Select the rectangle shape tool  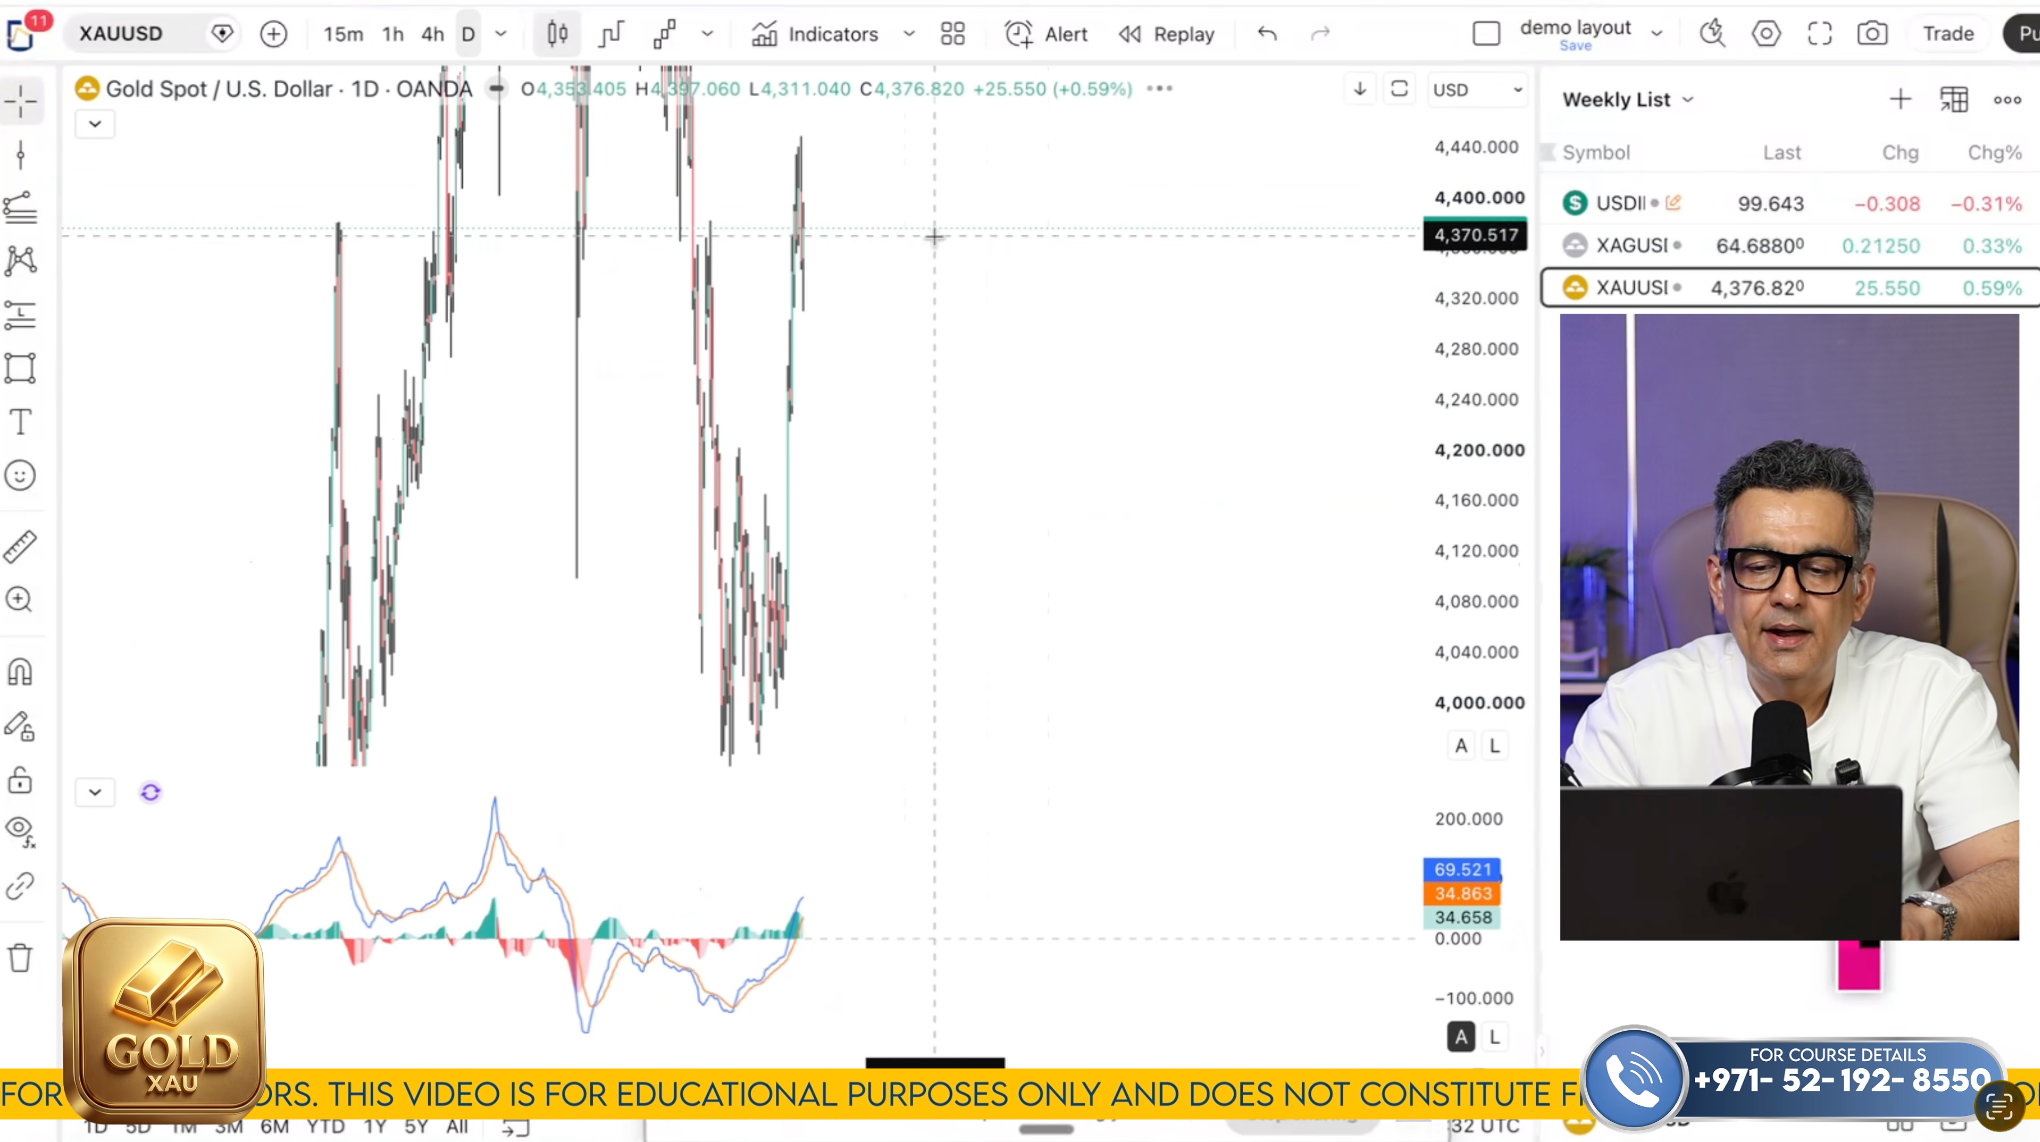(x=20, y=368)
